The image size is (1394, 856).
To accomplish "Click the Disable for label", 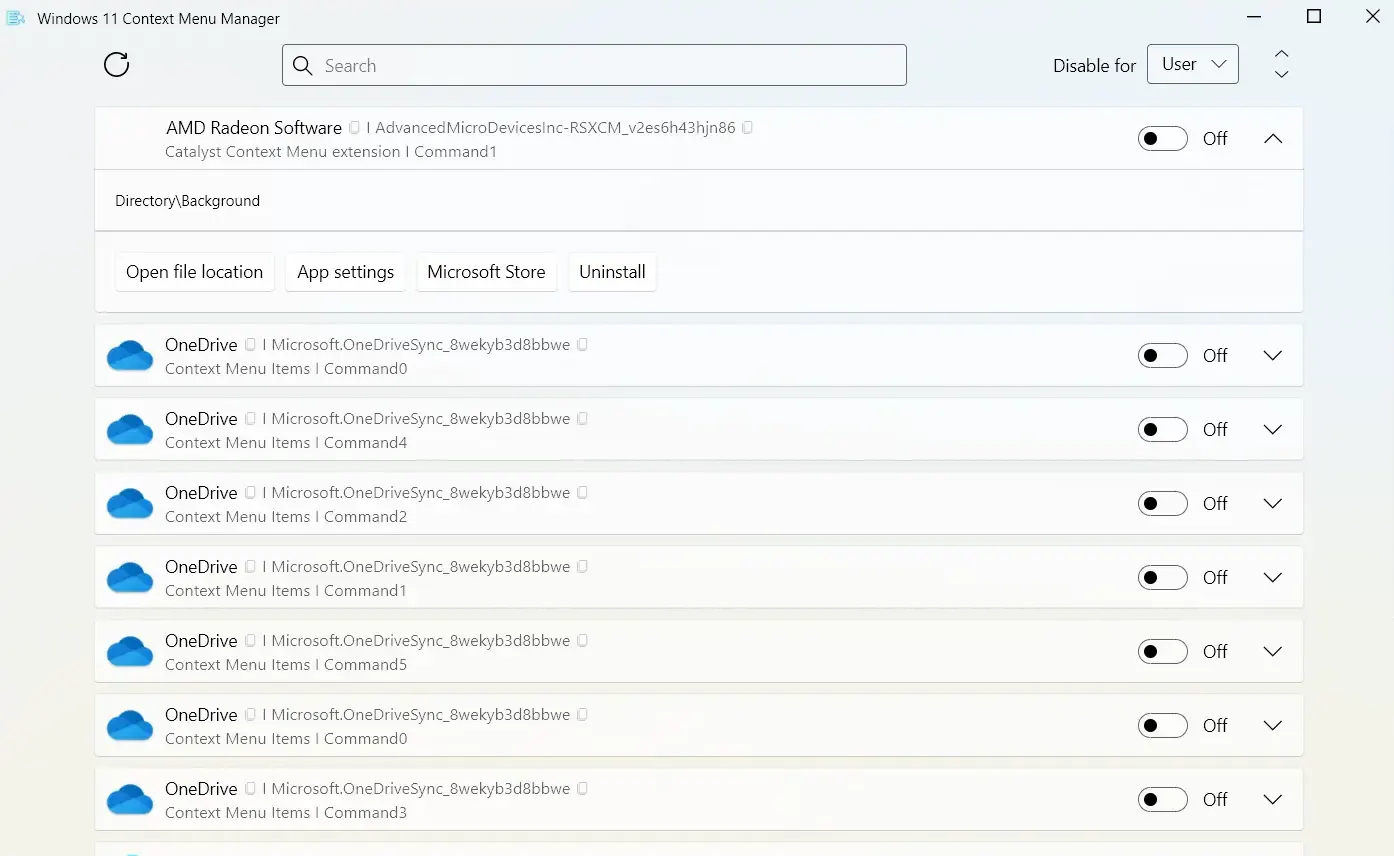I will pos(1094,66).
